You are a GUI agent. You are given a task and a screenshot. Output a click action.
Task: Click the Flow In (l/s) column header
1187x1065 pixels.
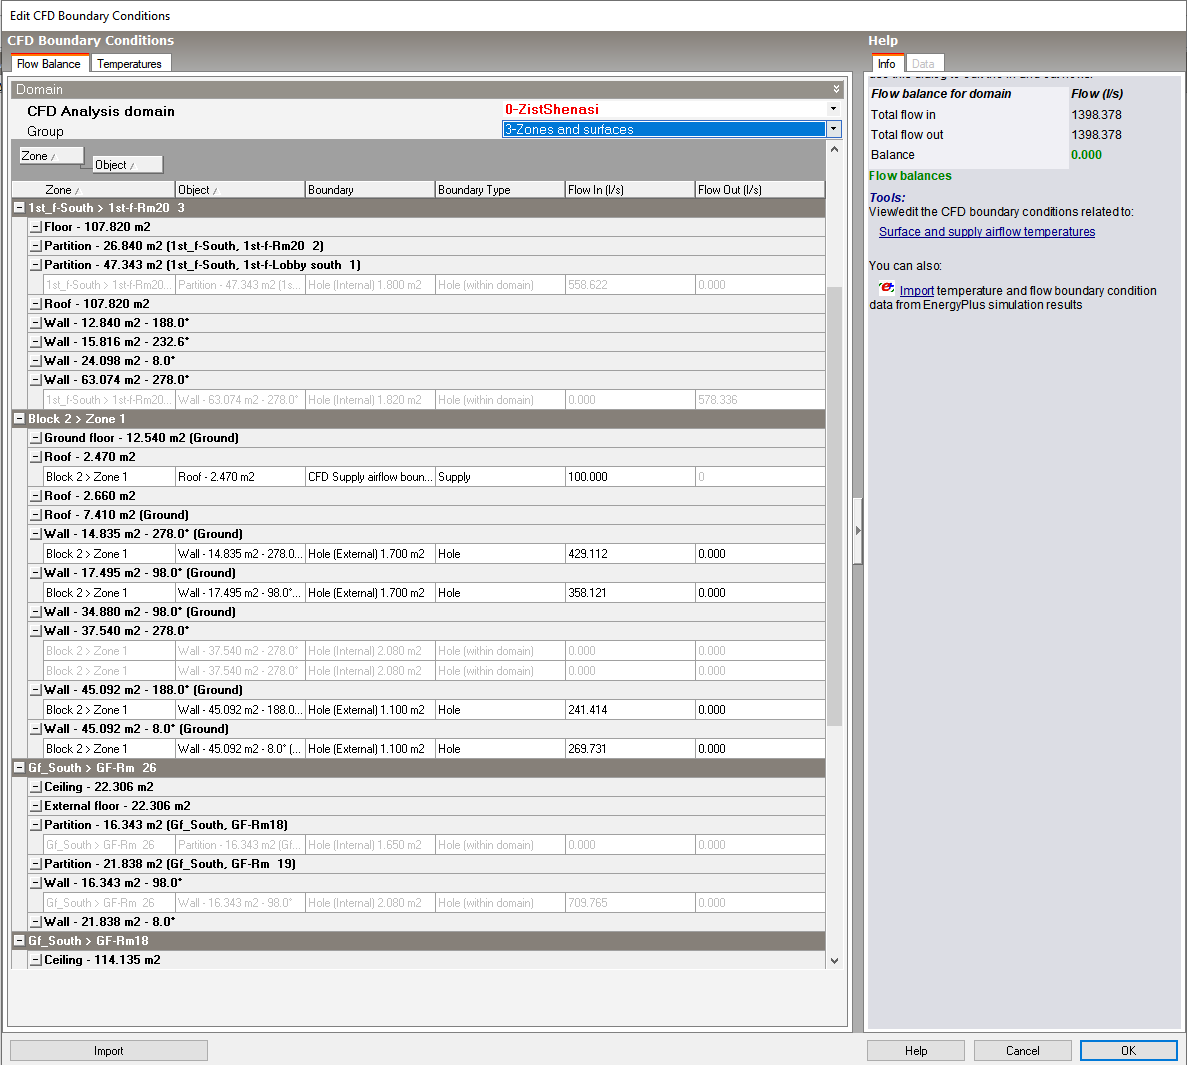click(x=631, y=190)
